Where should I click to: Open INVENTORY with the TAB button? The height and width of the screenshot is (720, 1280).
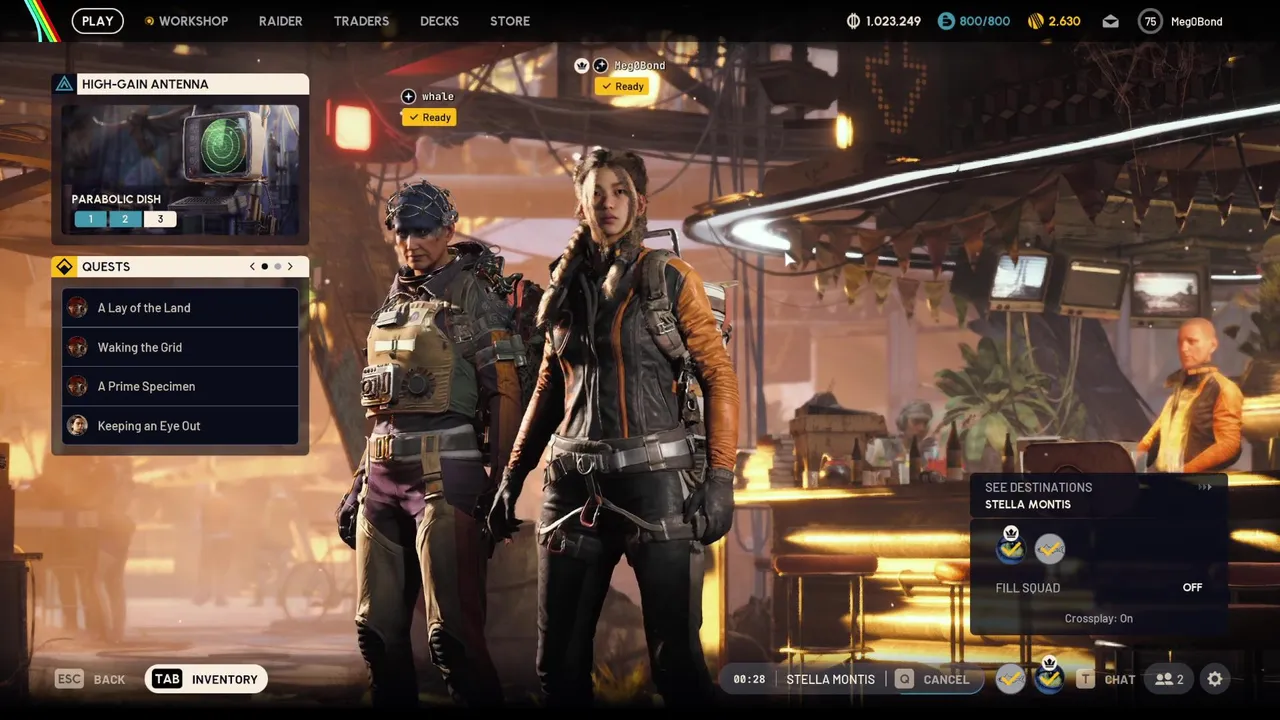click(206, 679)
